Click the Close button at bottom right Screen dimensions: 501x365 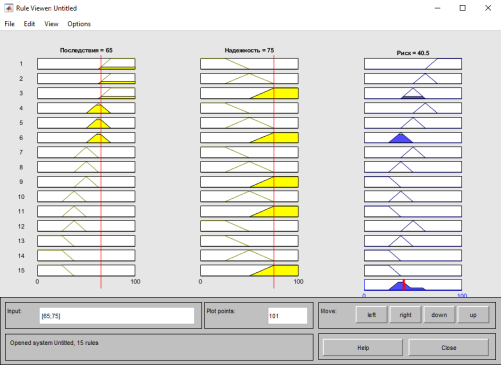pos(449,348)
